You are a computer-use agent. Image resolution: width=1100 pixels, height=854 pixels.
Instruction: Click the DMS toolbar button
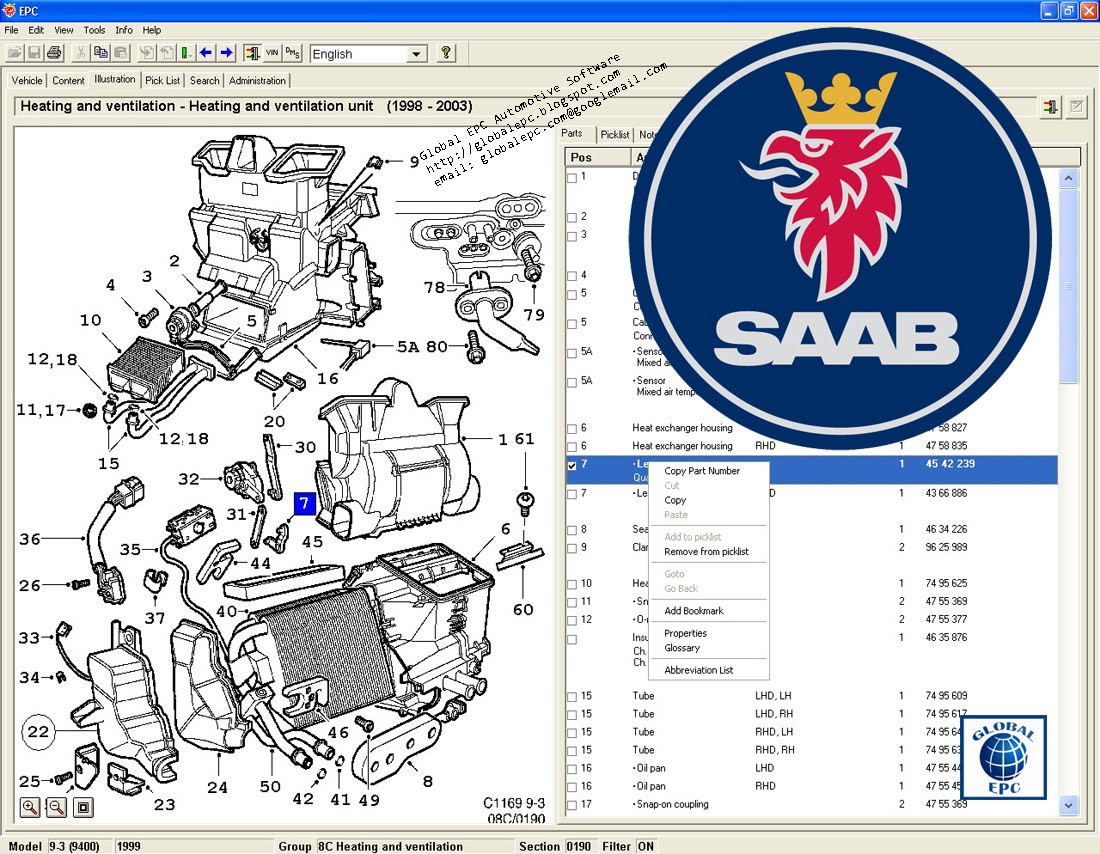tap(293, 53)
